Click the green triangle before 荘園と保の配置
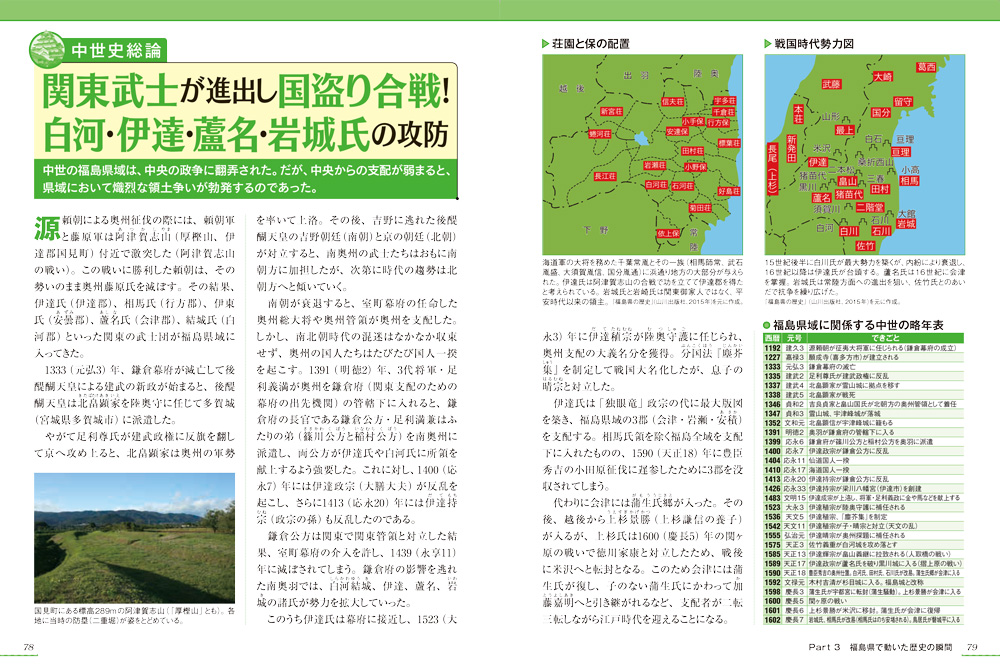 tap(545, 43)
